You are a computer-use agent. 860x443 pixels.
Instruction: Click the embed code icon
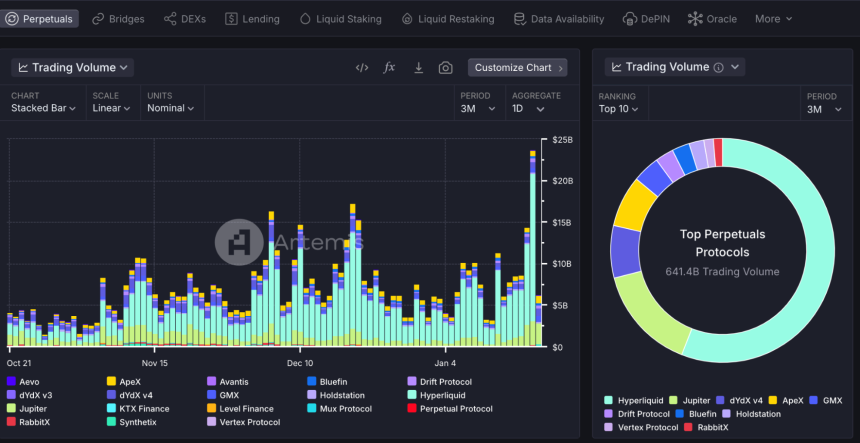[x=362, y=67]
